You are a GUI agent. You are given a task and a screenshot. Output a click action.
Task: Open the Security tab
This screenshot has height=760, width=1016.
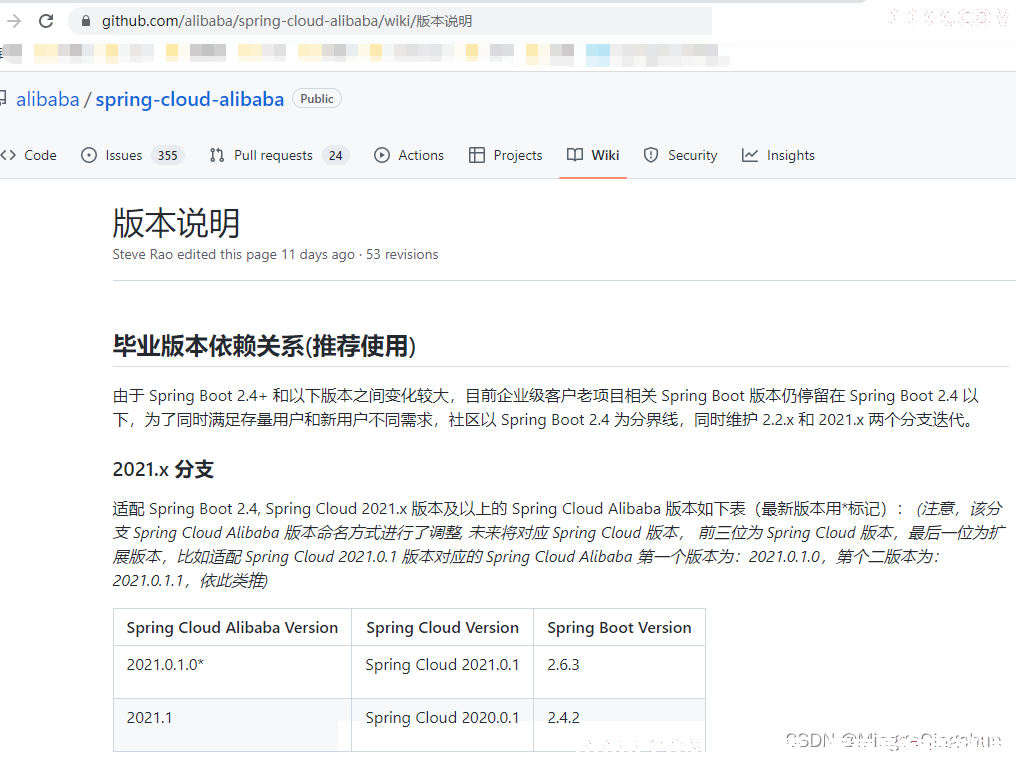(x=680, y=155)
